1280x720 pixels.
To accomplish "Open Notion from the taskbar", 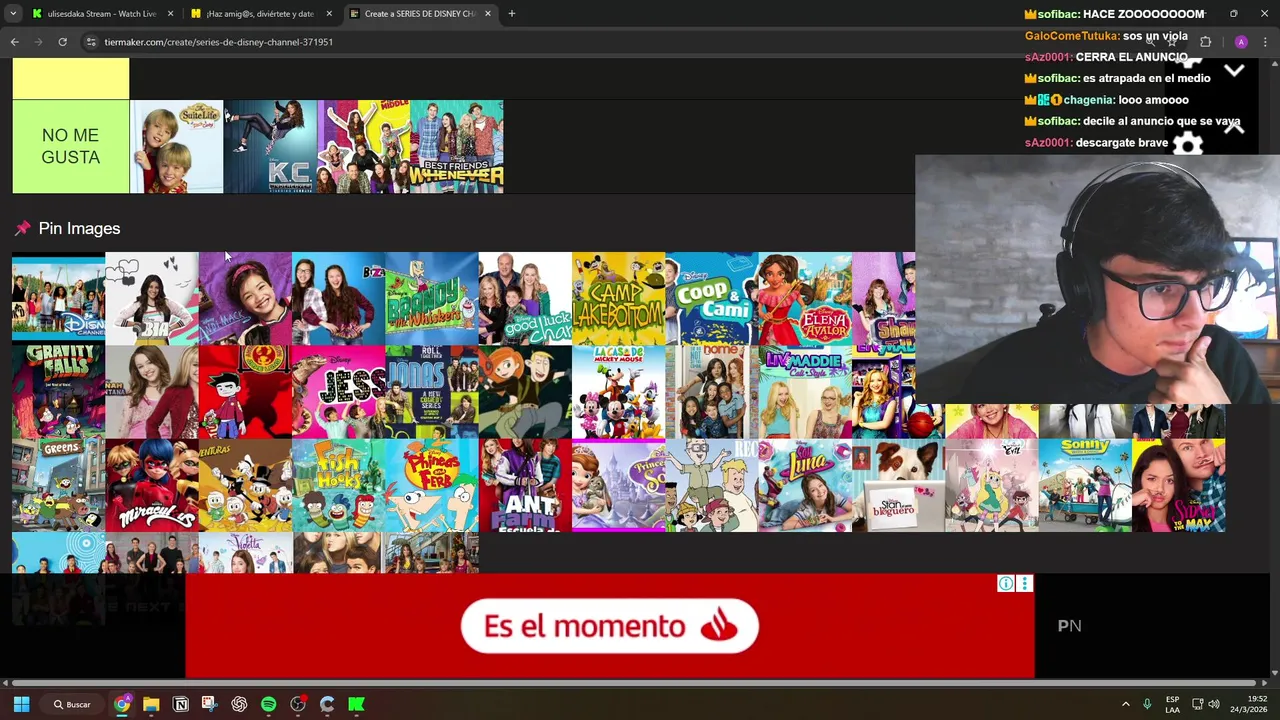I will point(181,704).
